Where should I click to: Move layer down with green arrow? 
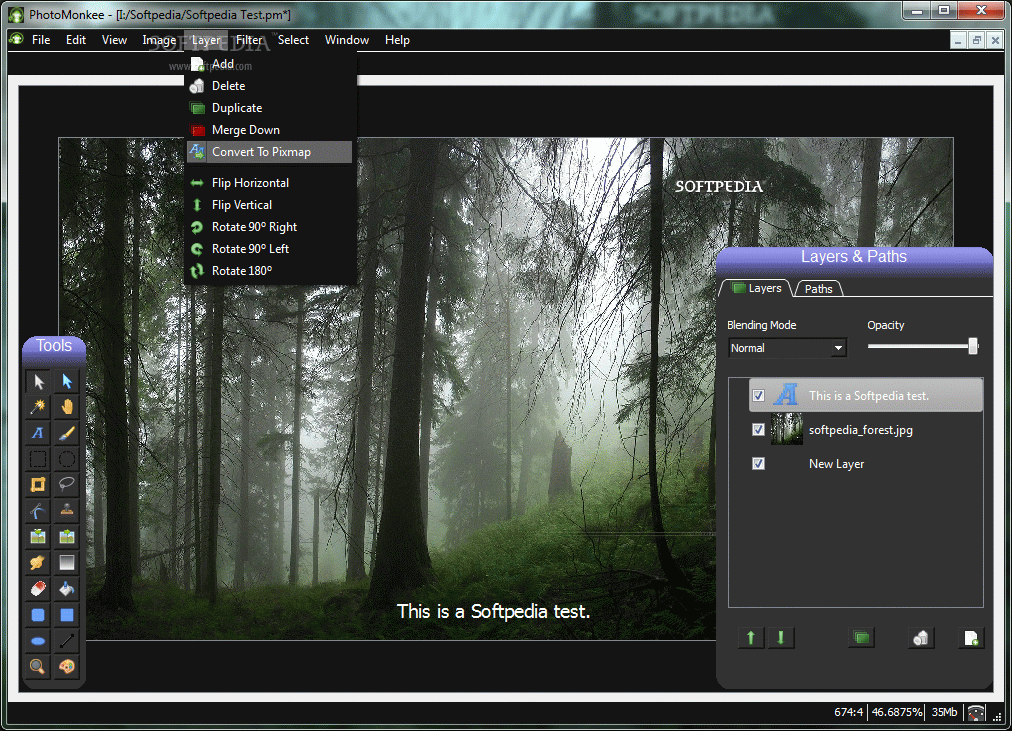tap(781, 638)
